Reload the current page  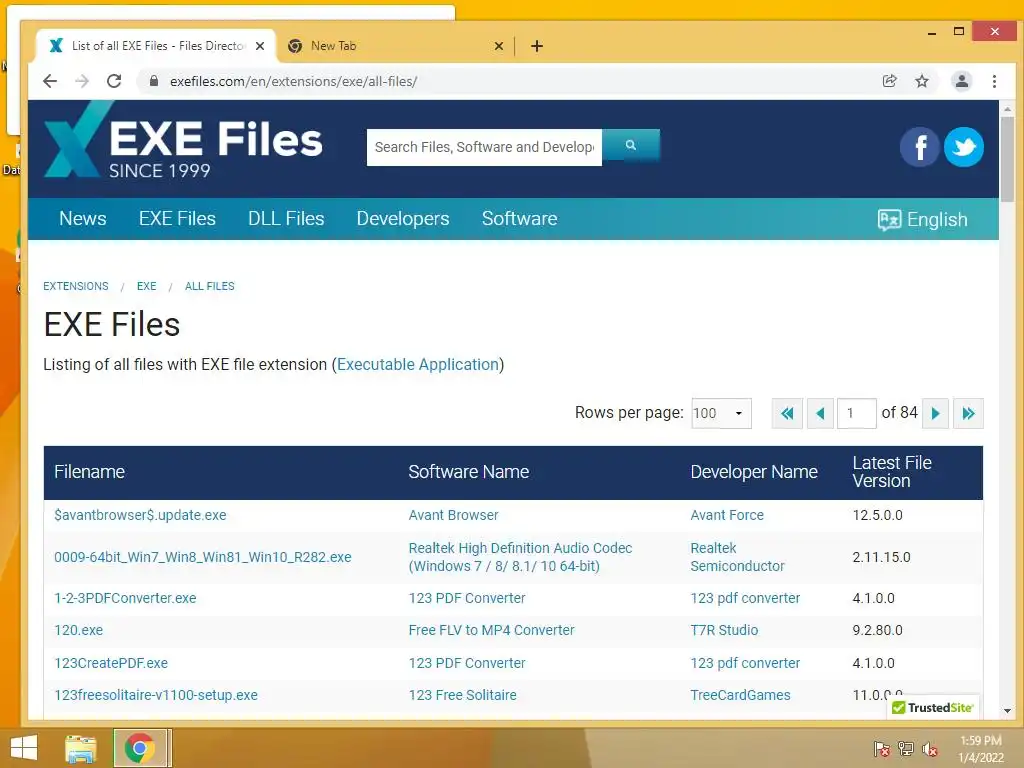pos(114,81)
